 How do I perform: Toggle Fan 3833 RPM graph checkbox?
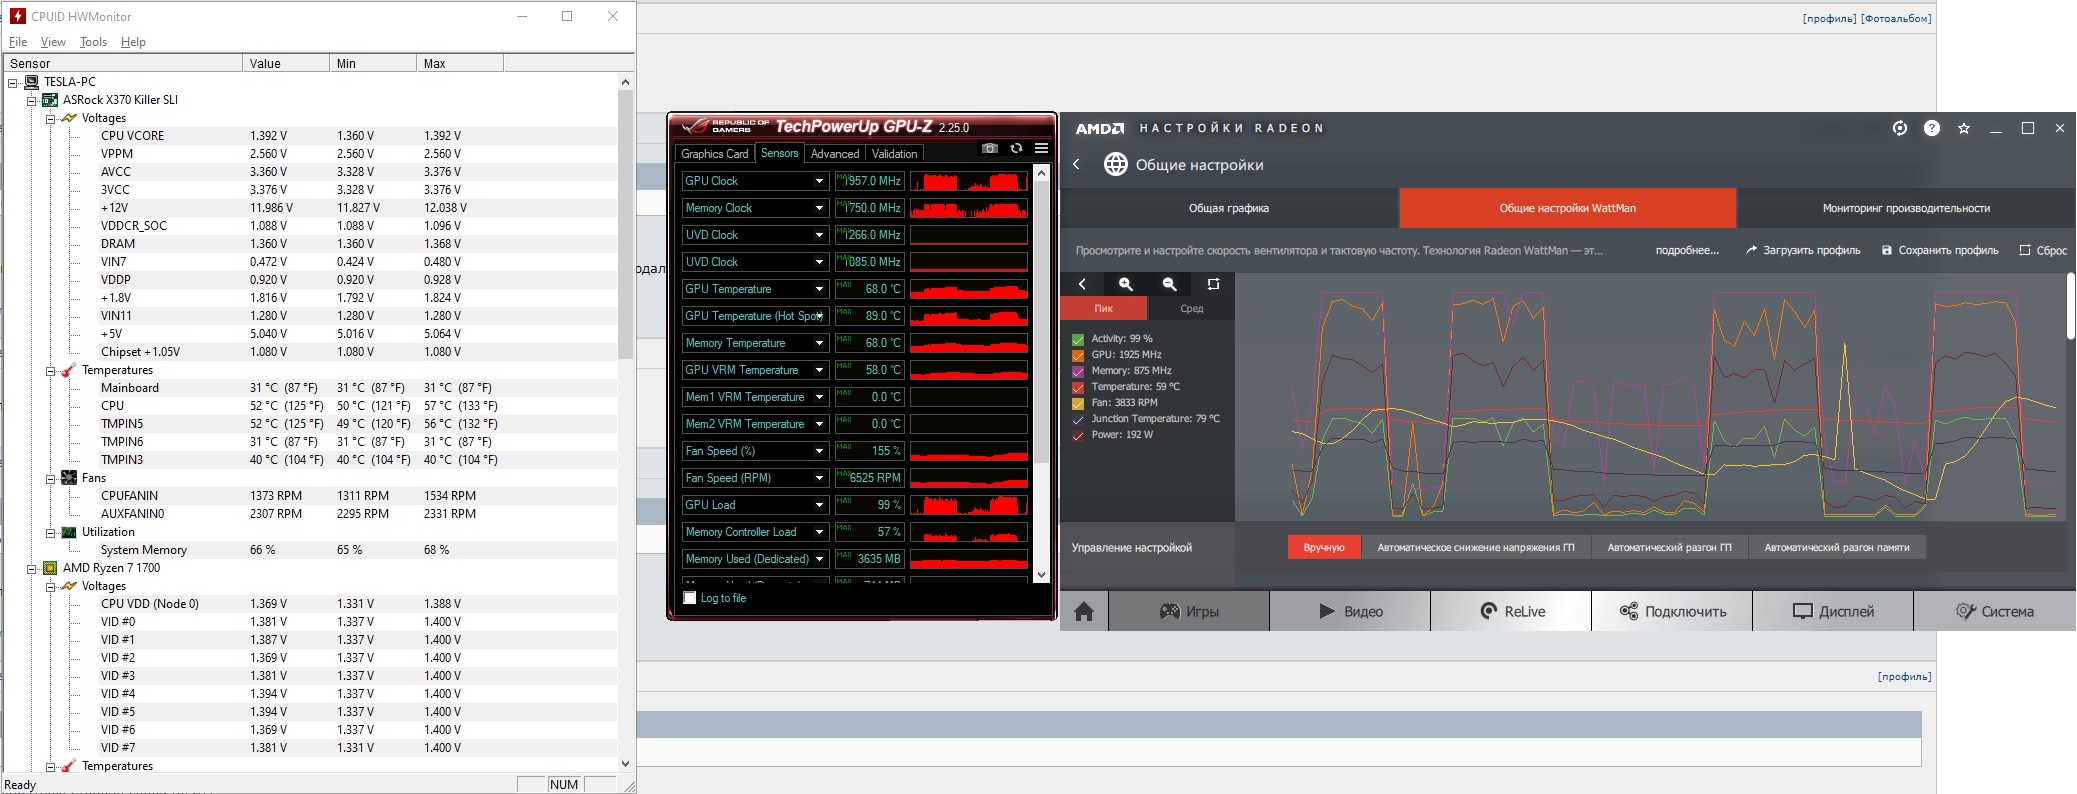pos(1078,403)
